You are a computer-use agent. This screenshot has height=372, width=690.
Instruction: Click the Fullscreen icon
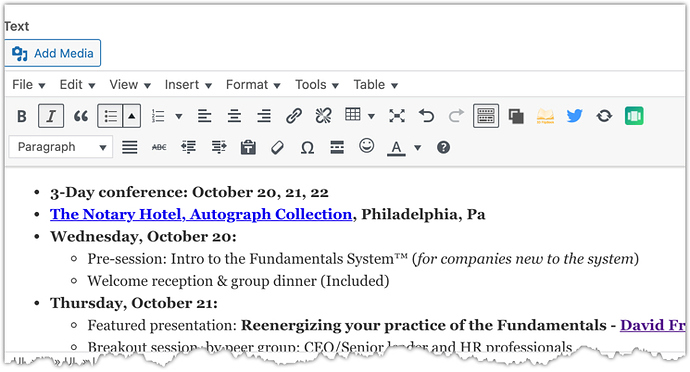tap(397, 116)
